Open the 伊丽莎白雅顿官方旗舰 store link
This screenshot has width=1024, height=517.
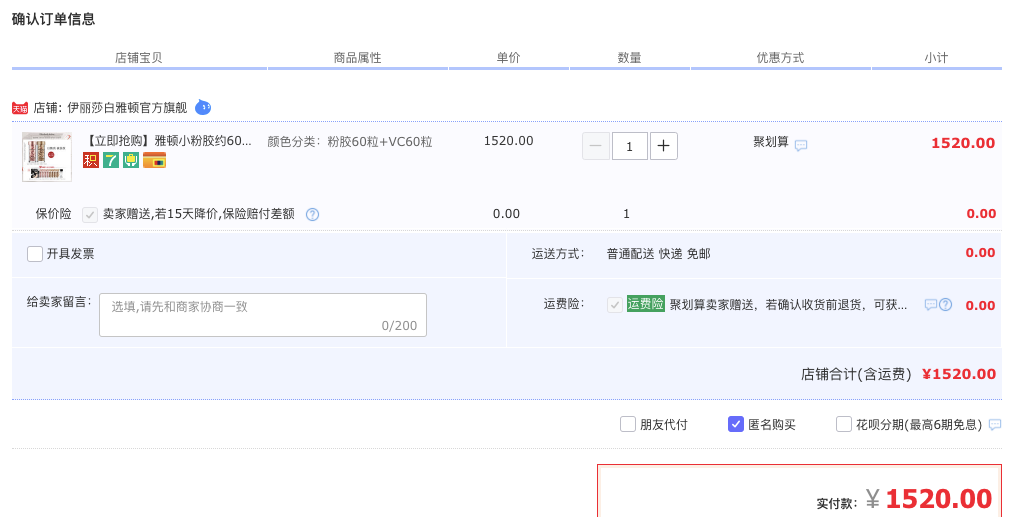pos(127,108)
